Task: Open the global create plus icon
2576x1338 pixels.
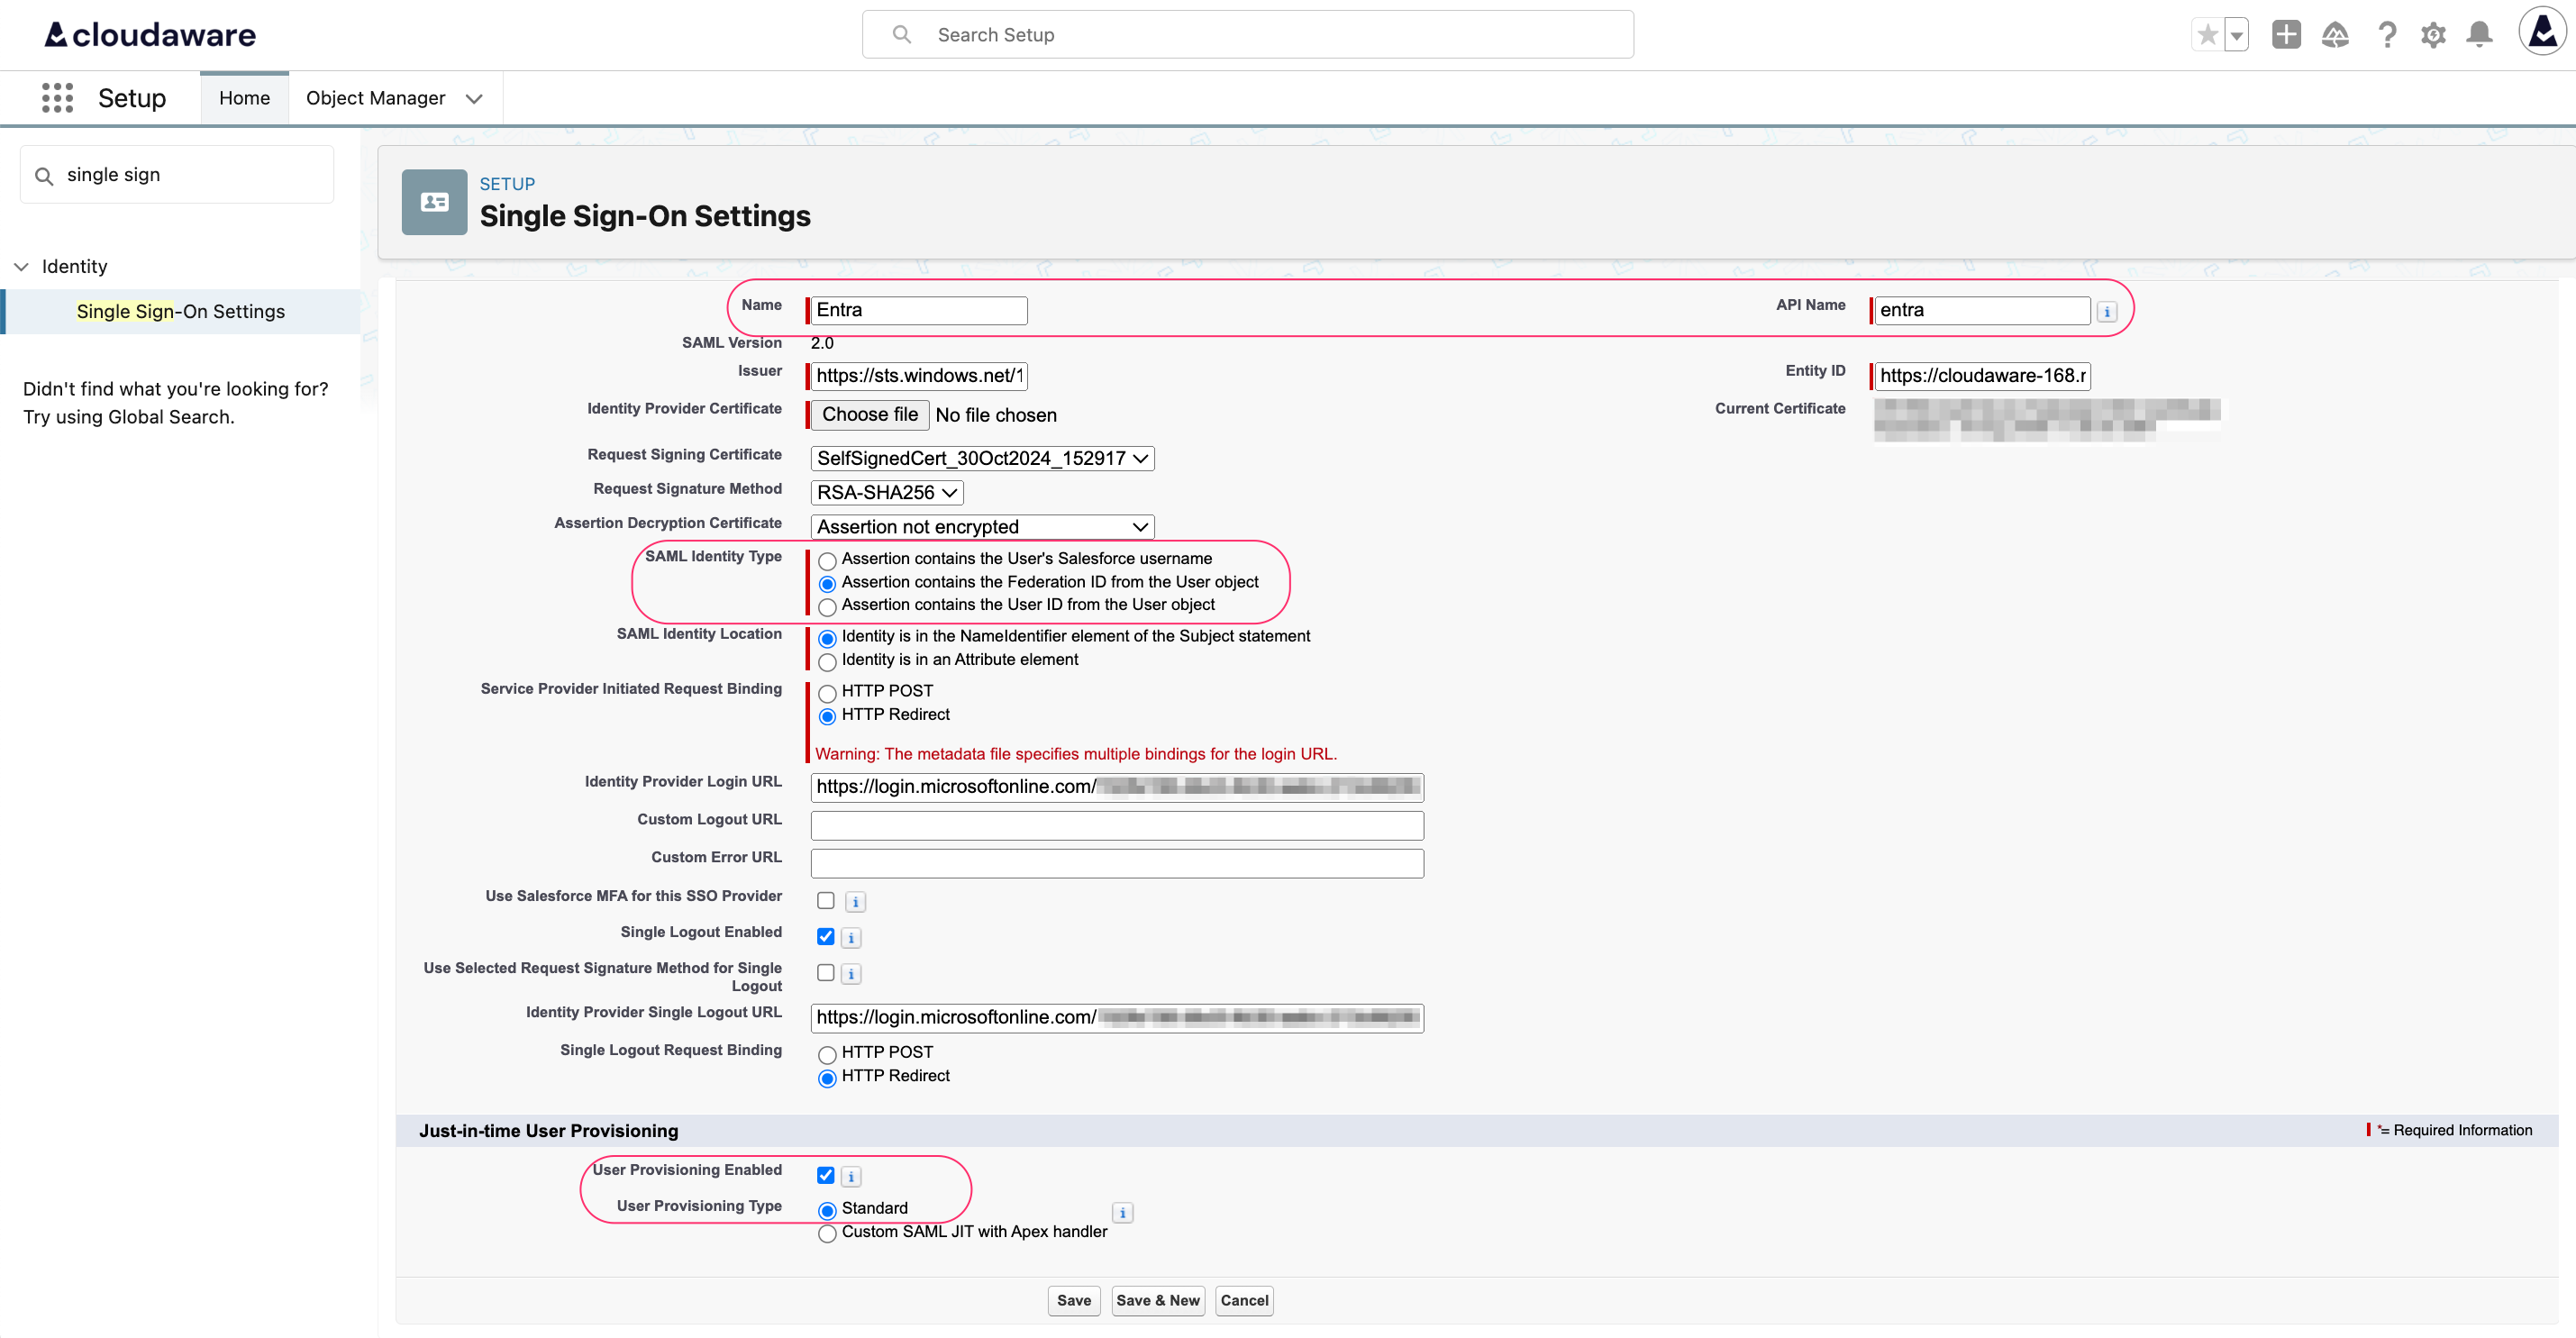Action: [2286, 34]
